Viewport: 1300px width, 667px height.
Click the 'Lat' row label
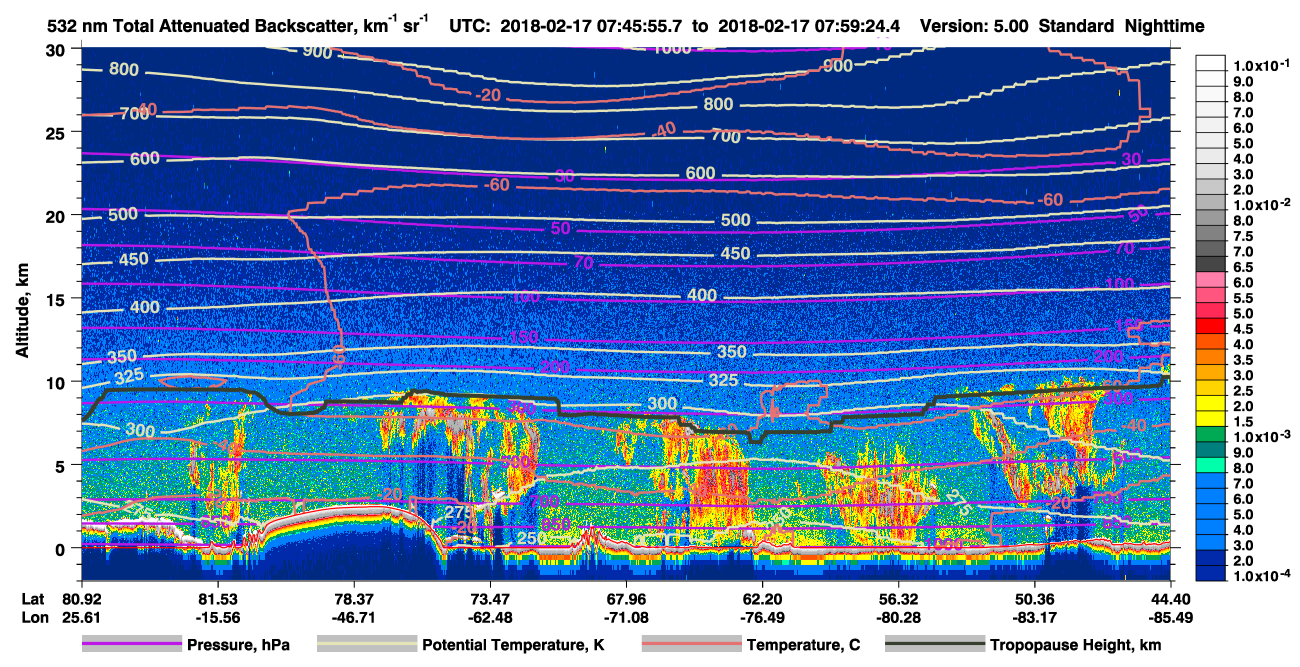33,598
